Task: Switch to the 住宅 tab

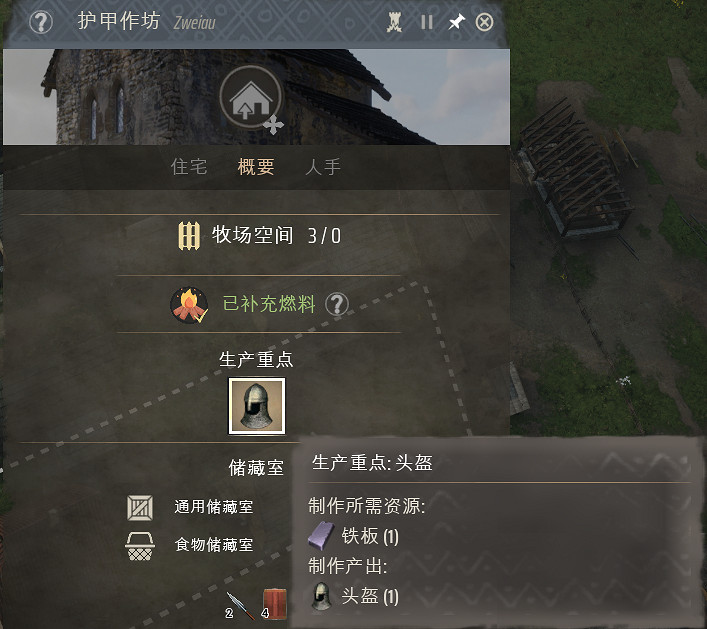Action: click(189, 167)
